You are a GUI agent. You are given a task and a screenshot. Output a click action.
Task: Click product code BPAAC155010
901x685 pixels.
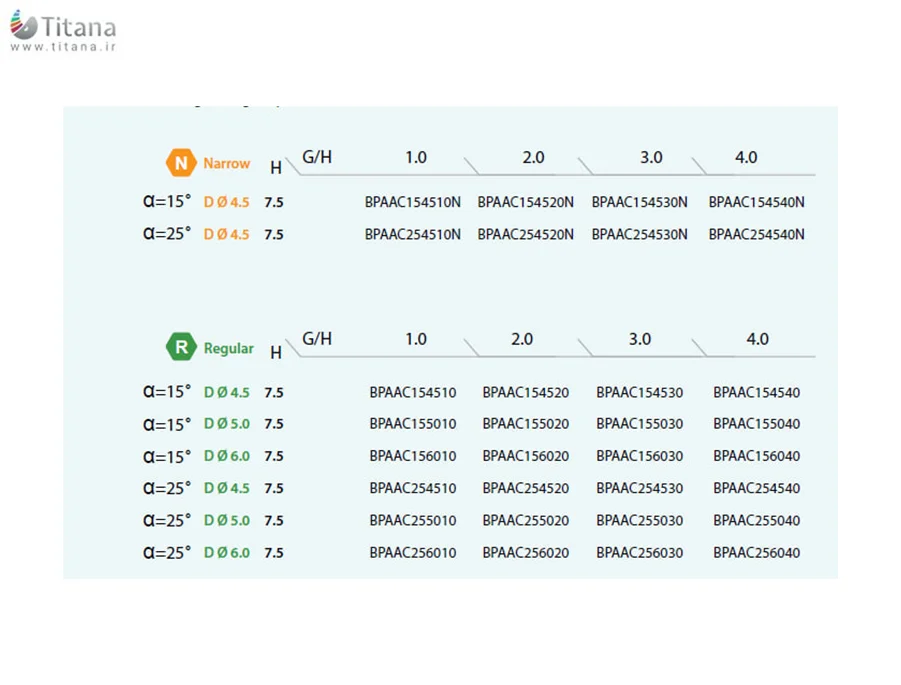click(x=413, y=424)
